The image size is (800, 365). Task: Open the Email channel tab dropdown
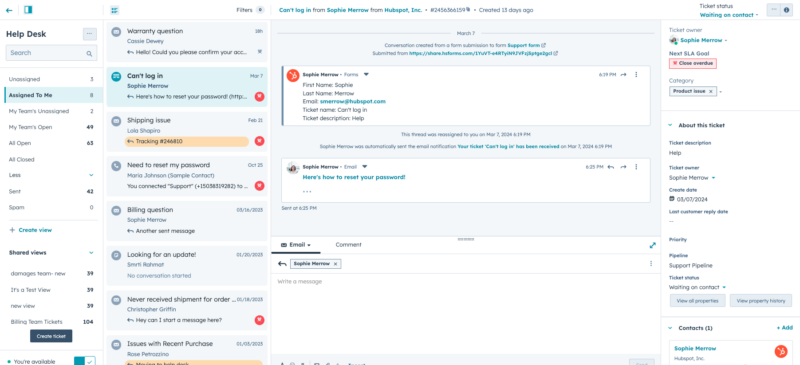coord(296,245)
